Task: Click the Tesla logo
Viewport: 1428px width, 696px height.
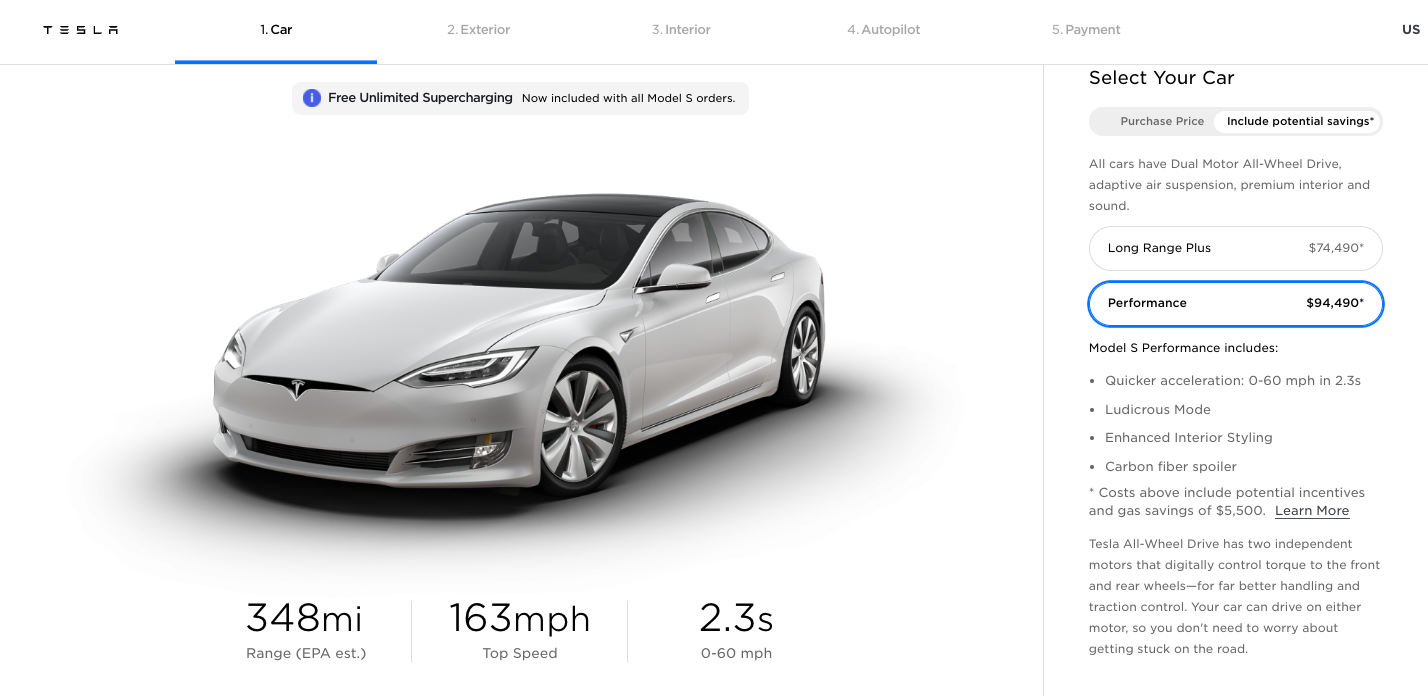Action: [x=81, y=30]
